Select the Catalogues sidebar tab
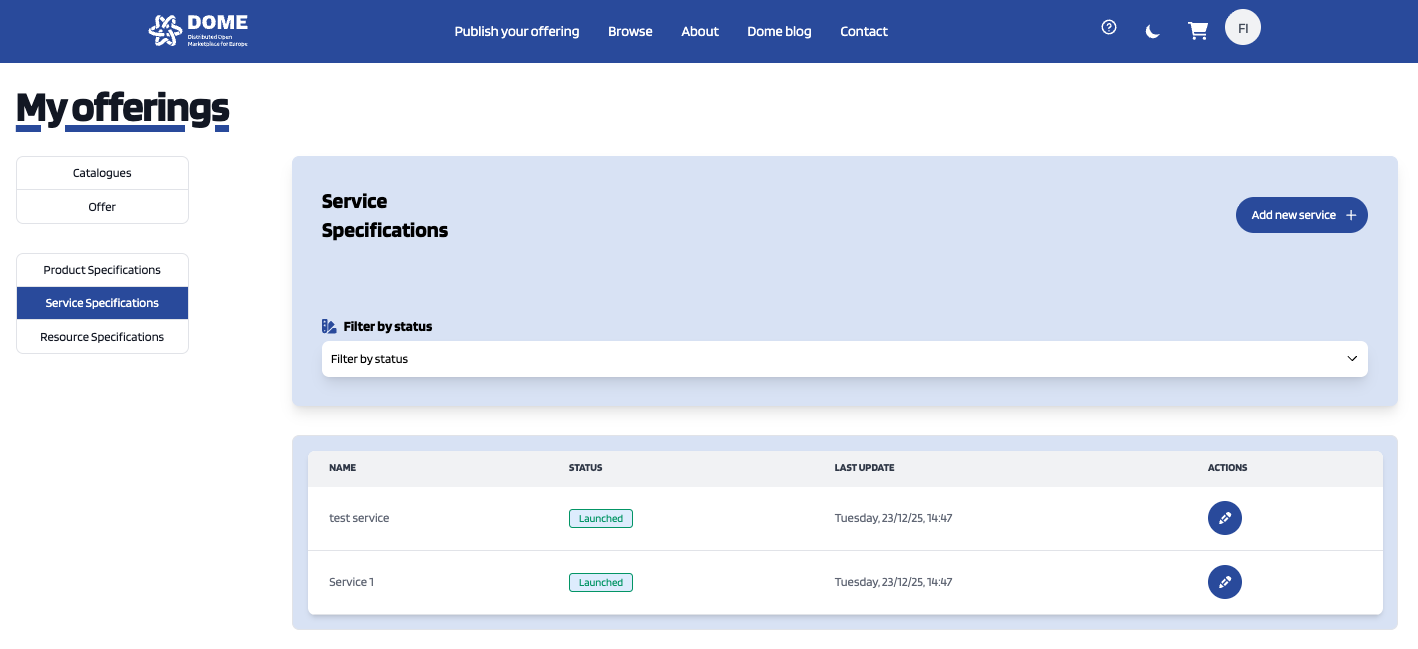Screen dimensions: 1418x649 (102, 173)
